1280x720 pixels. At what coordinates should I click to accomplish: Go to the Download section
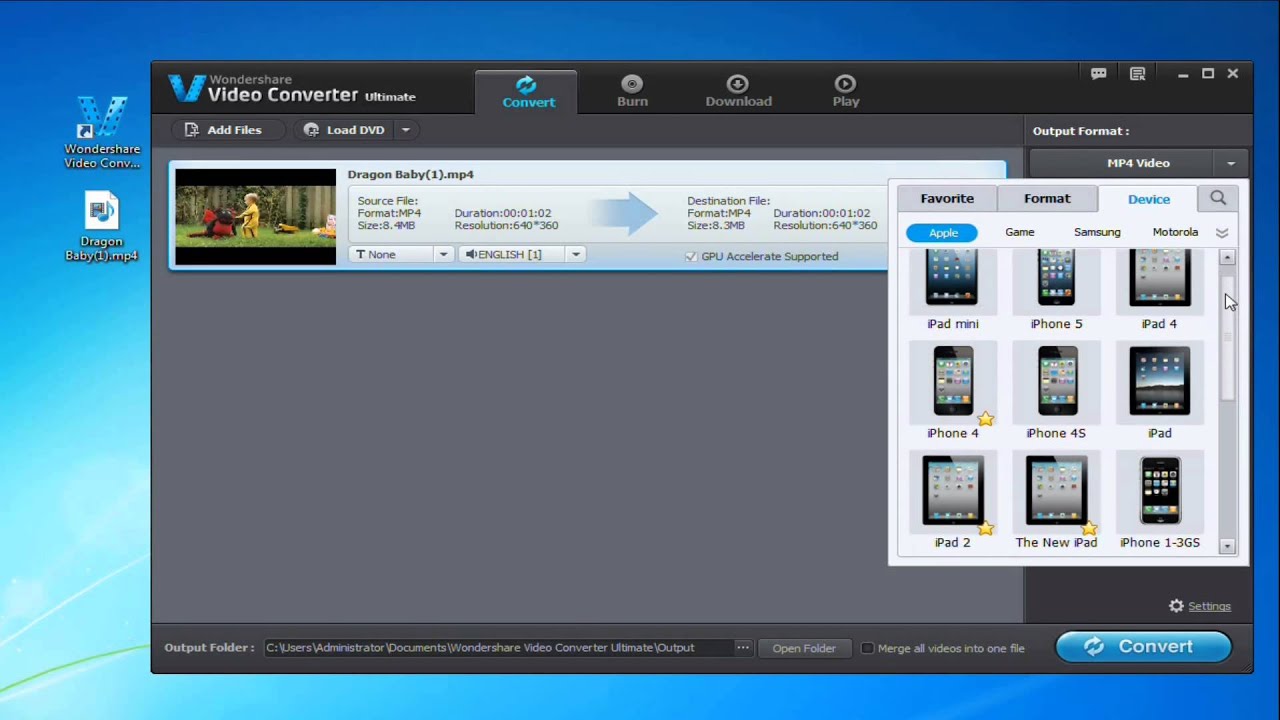coord(738,91)
